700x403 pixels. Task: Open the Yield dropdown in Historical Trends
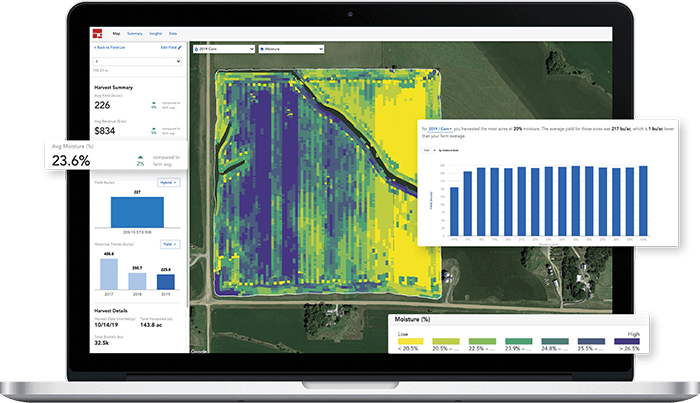pyautogui.click(x=169, y=243)
